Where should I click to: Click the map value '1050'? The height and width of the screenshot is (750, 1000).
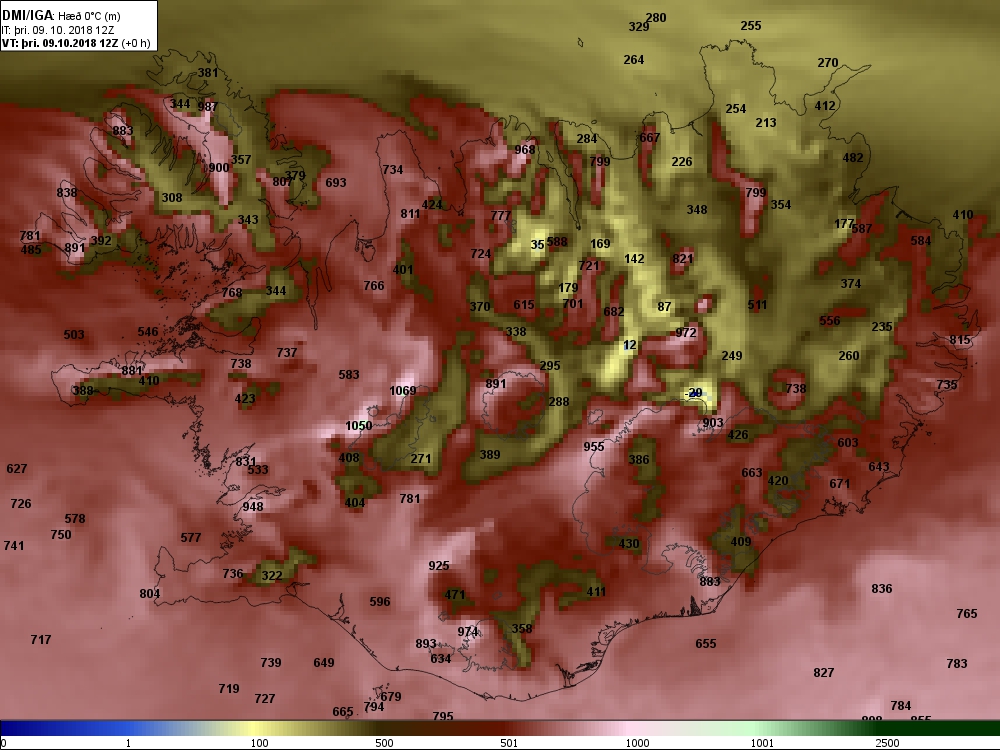[358, 426]
